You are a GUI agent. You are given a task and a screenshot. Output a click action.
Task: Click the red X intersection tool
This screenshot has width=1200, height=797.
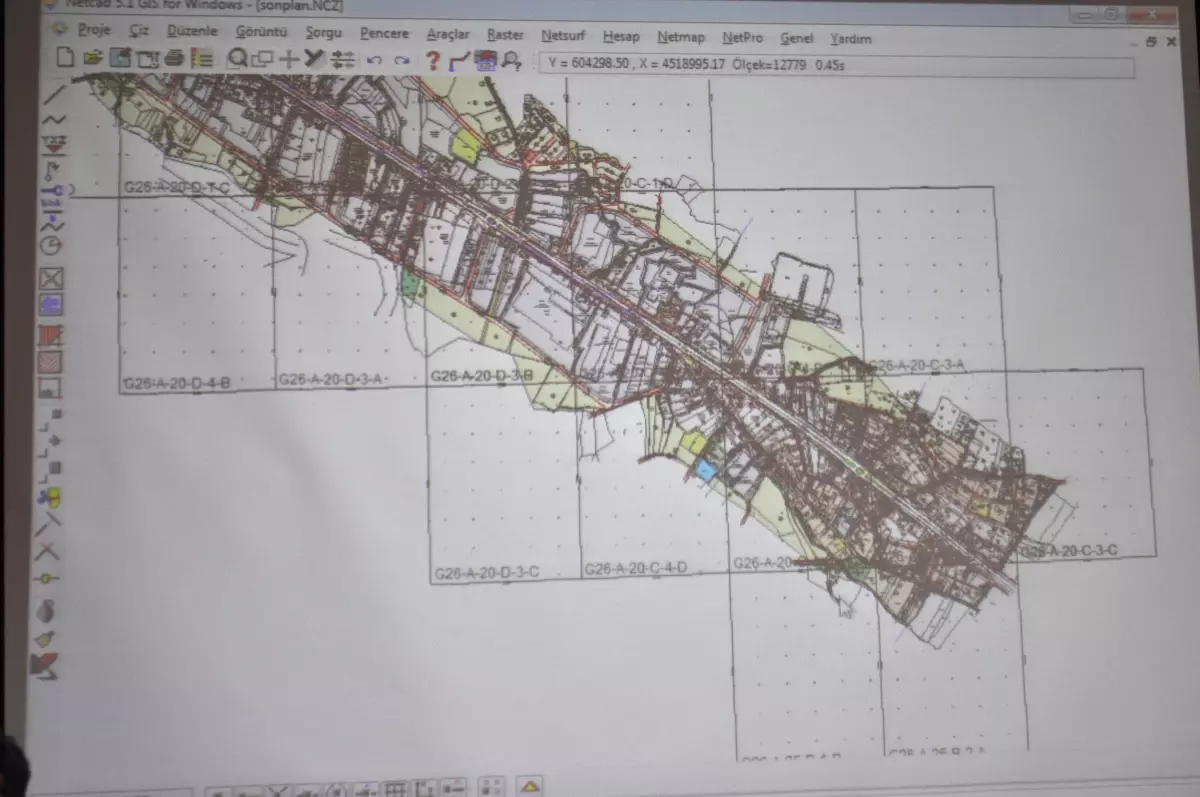pyautogui.click(x=48, y=551)
